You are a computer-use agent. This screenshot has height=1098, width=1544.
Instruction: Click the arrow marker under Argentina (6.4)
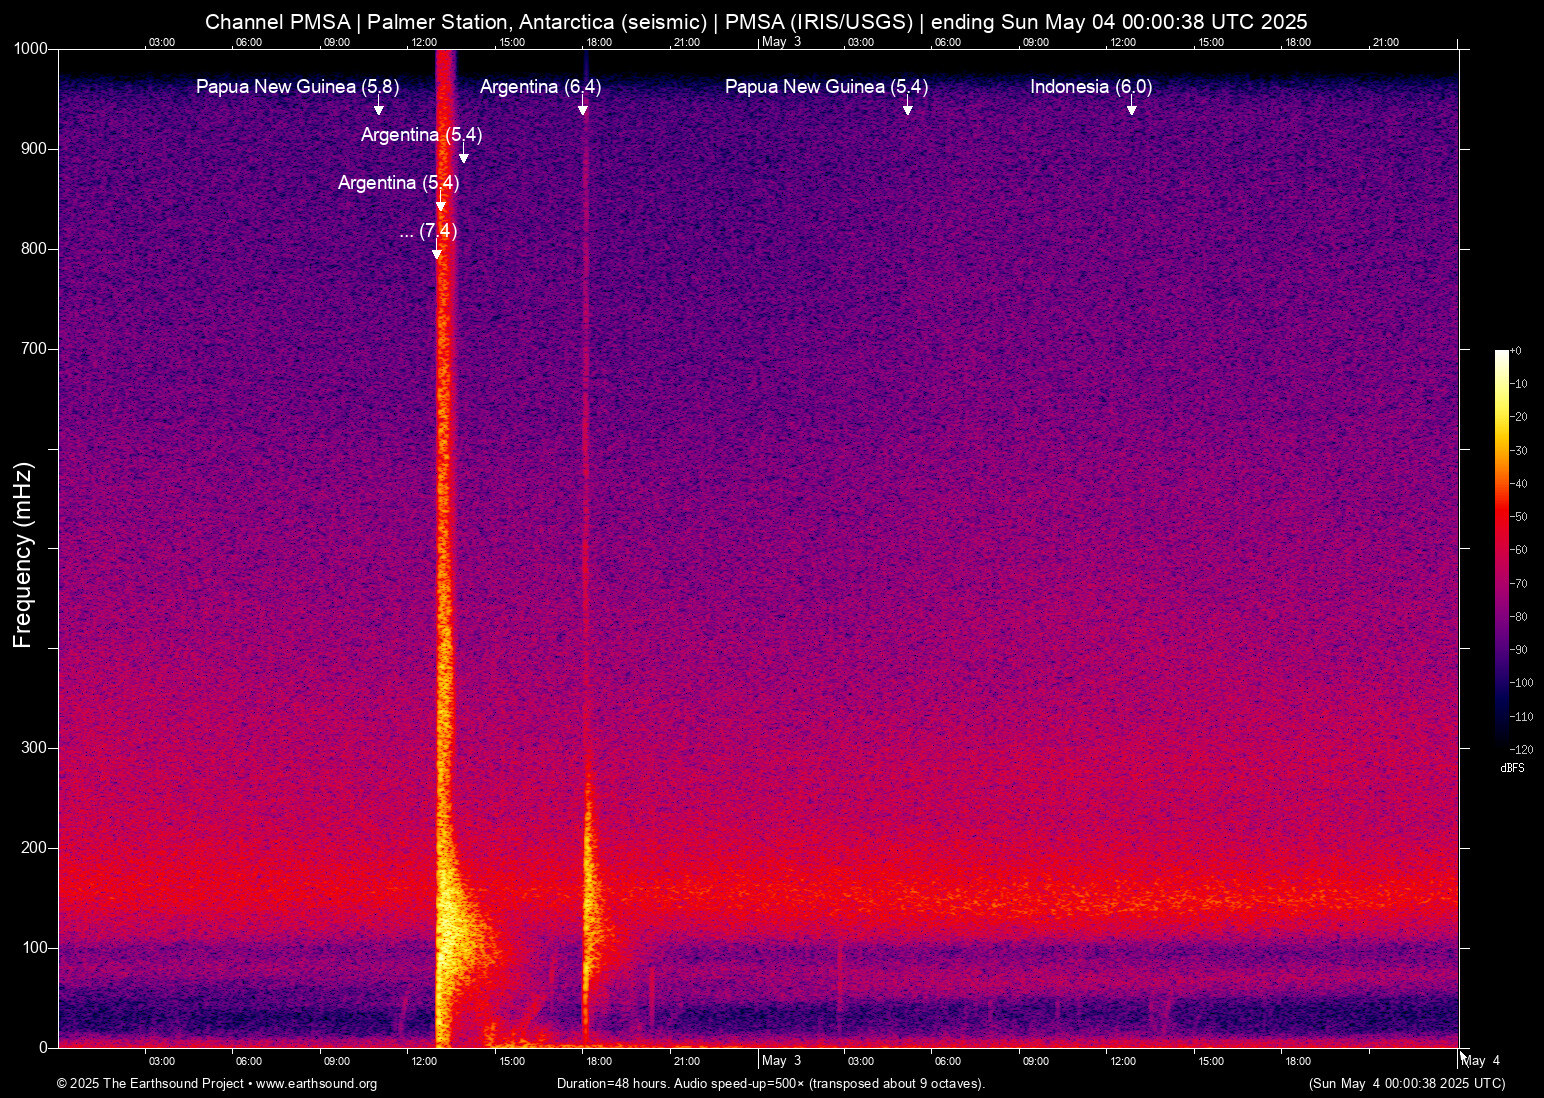(x=583, y=108)
